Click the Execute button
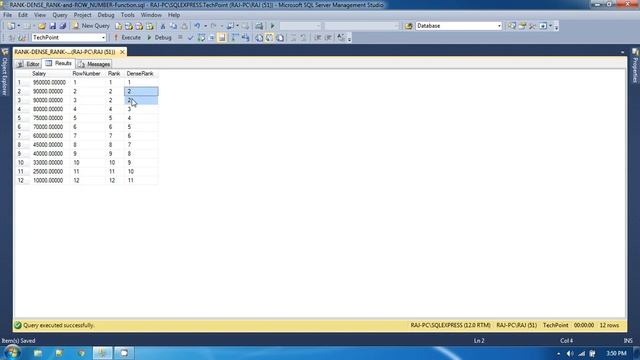Viewport: 640px width, 360px height. point(127,38)
